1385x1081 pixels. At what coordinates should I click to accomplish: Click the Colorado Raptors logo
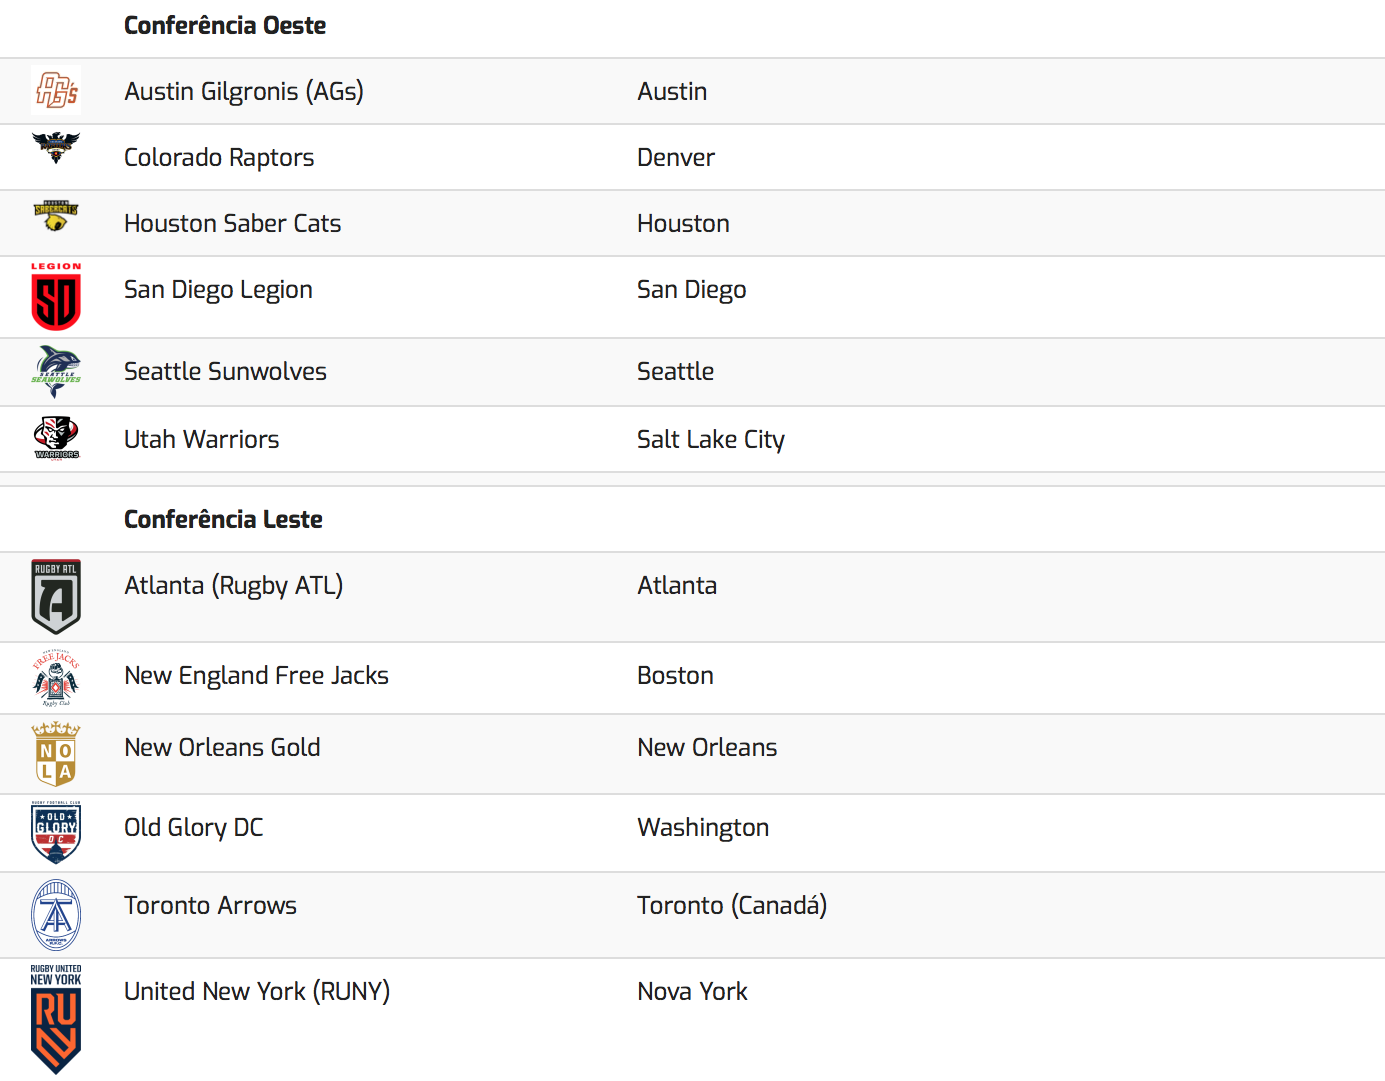pos(56,147)
